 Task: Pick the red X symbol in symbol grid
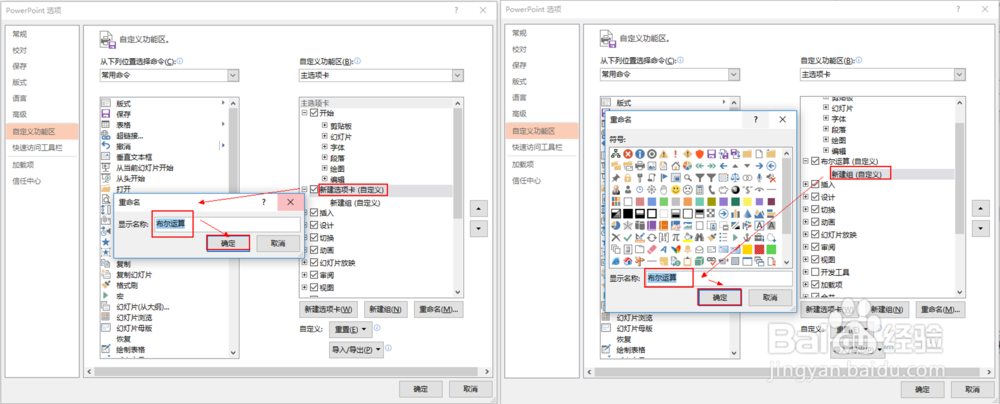tap(628, 154)
